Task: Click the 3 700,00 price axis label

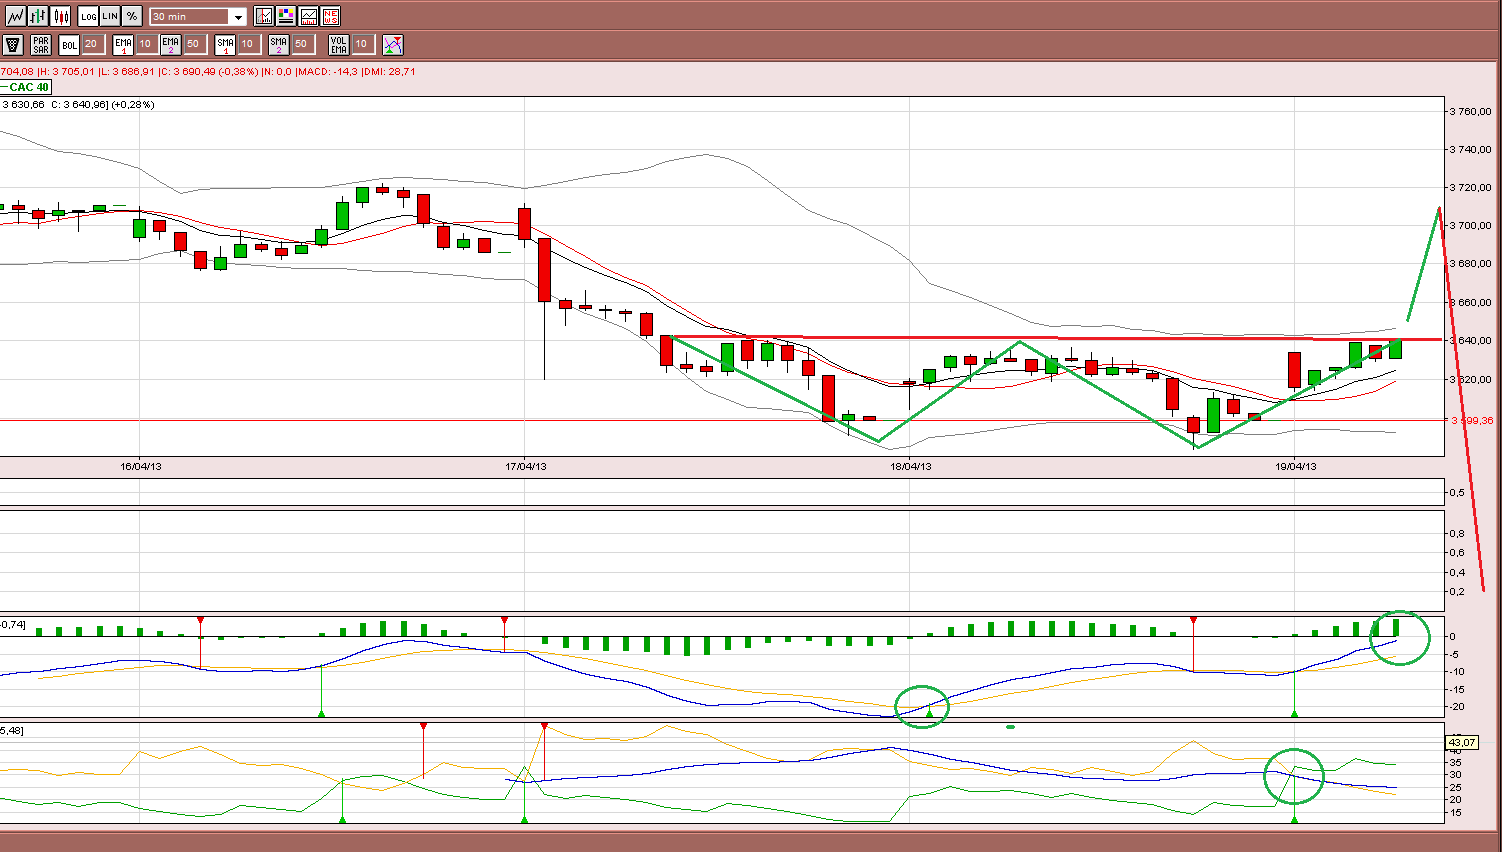Action: tap(1470, 226)
